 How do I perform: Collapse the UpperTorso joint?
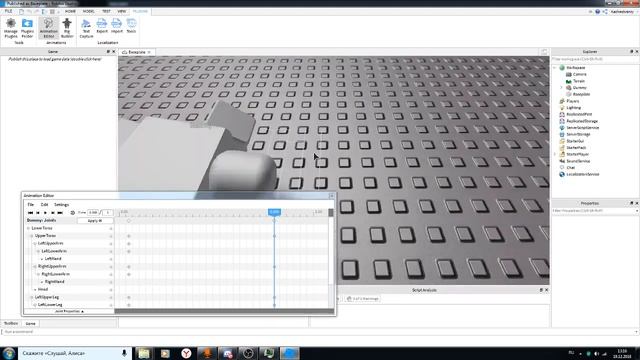(31, 236)
